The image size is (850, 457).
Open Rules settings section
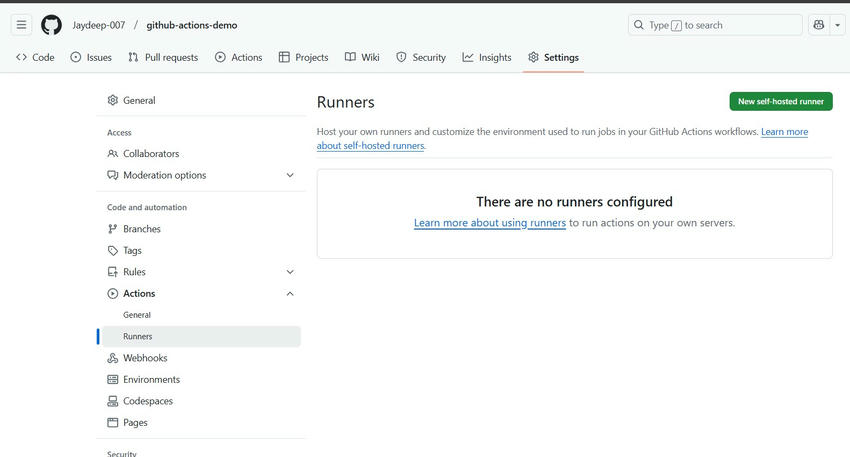point(201,272)
